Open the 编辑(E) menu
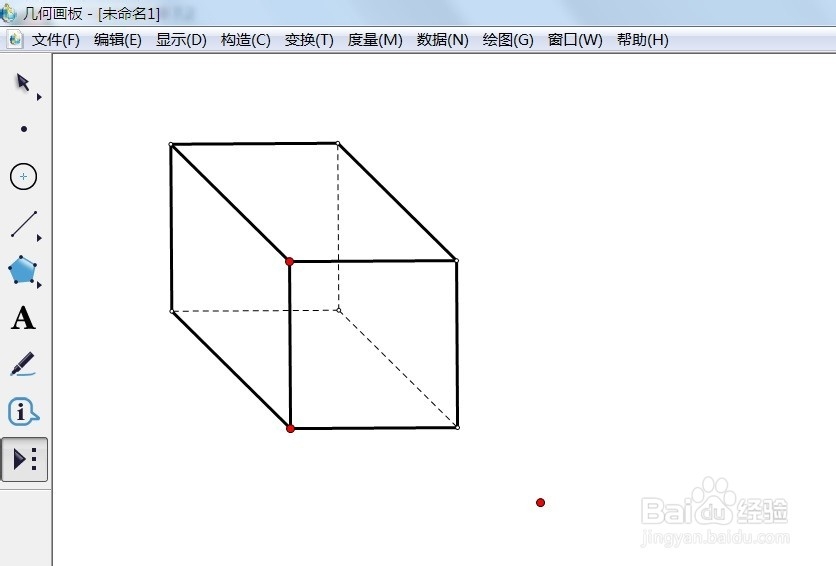 pyautogui.click(x=117, y=40)
